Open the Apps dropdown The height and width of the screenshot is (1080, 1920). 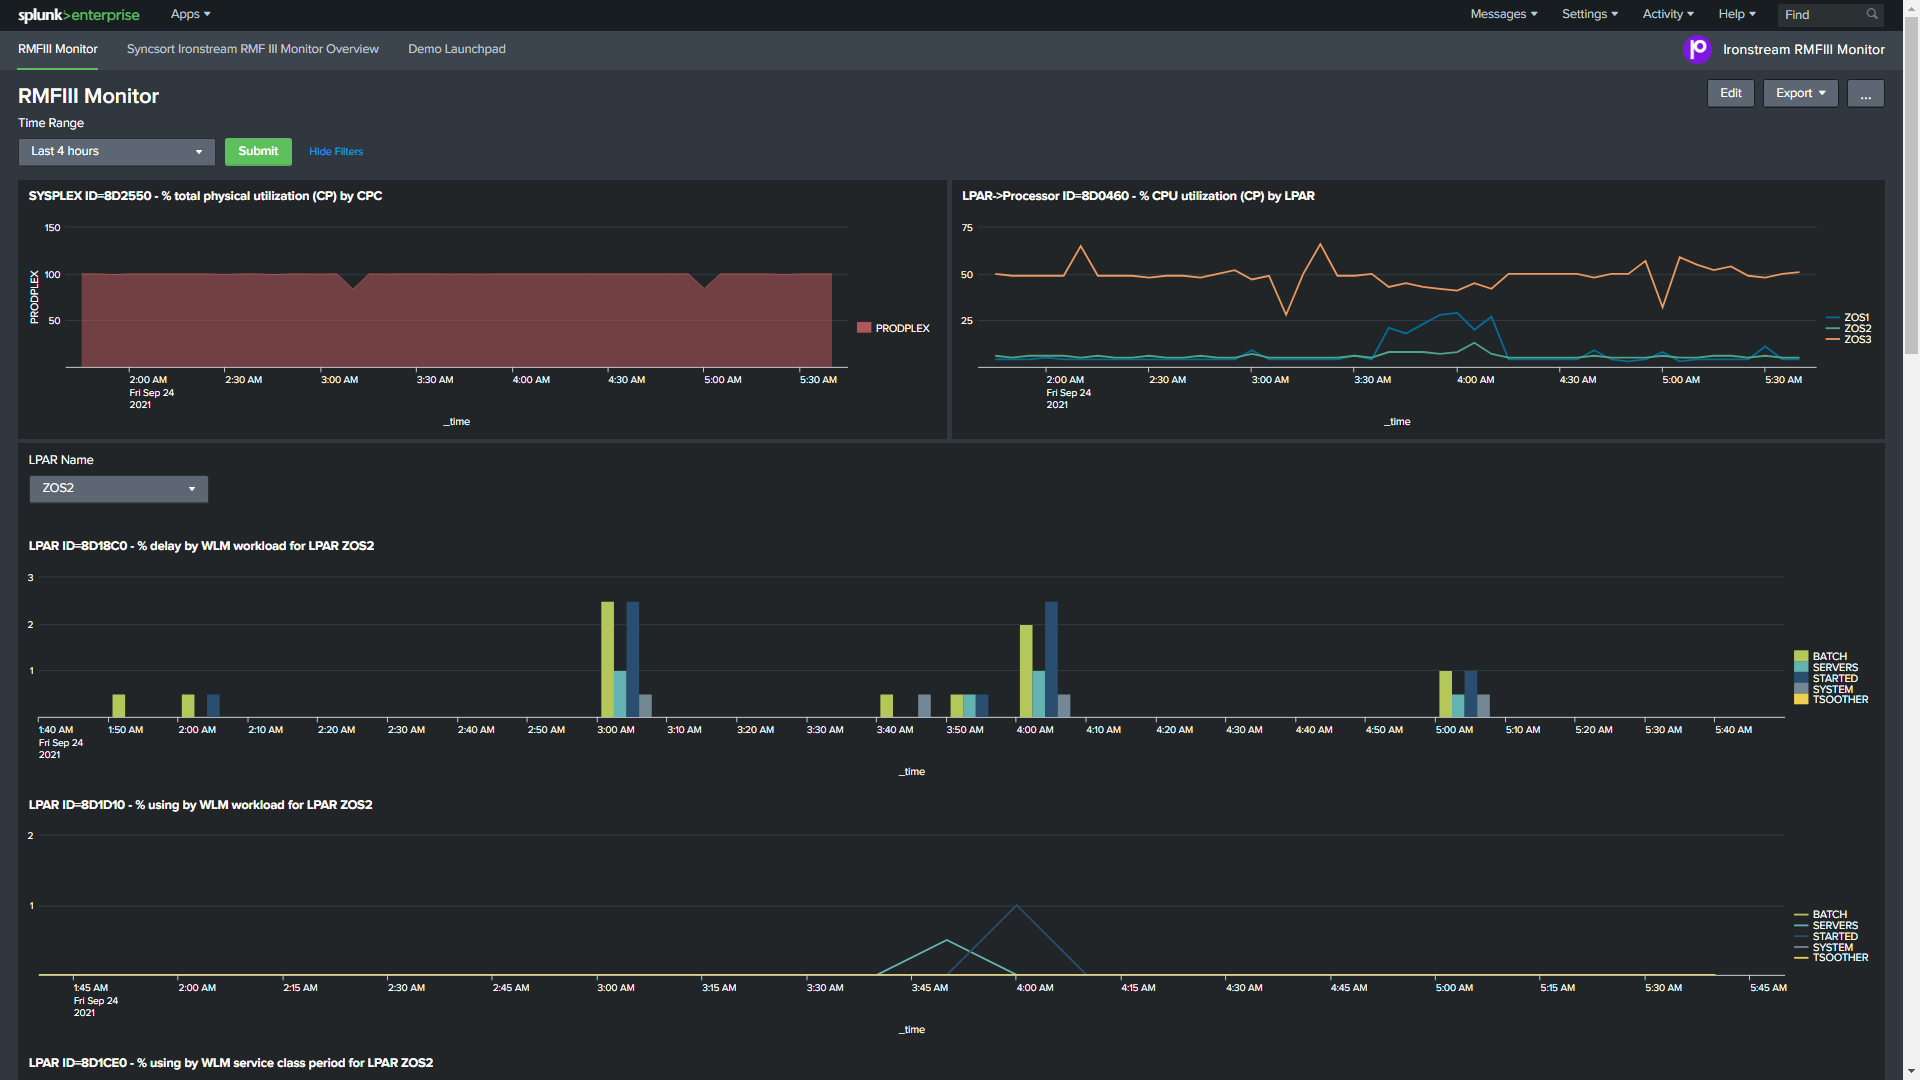tap(189, 14)
